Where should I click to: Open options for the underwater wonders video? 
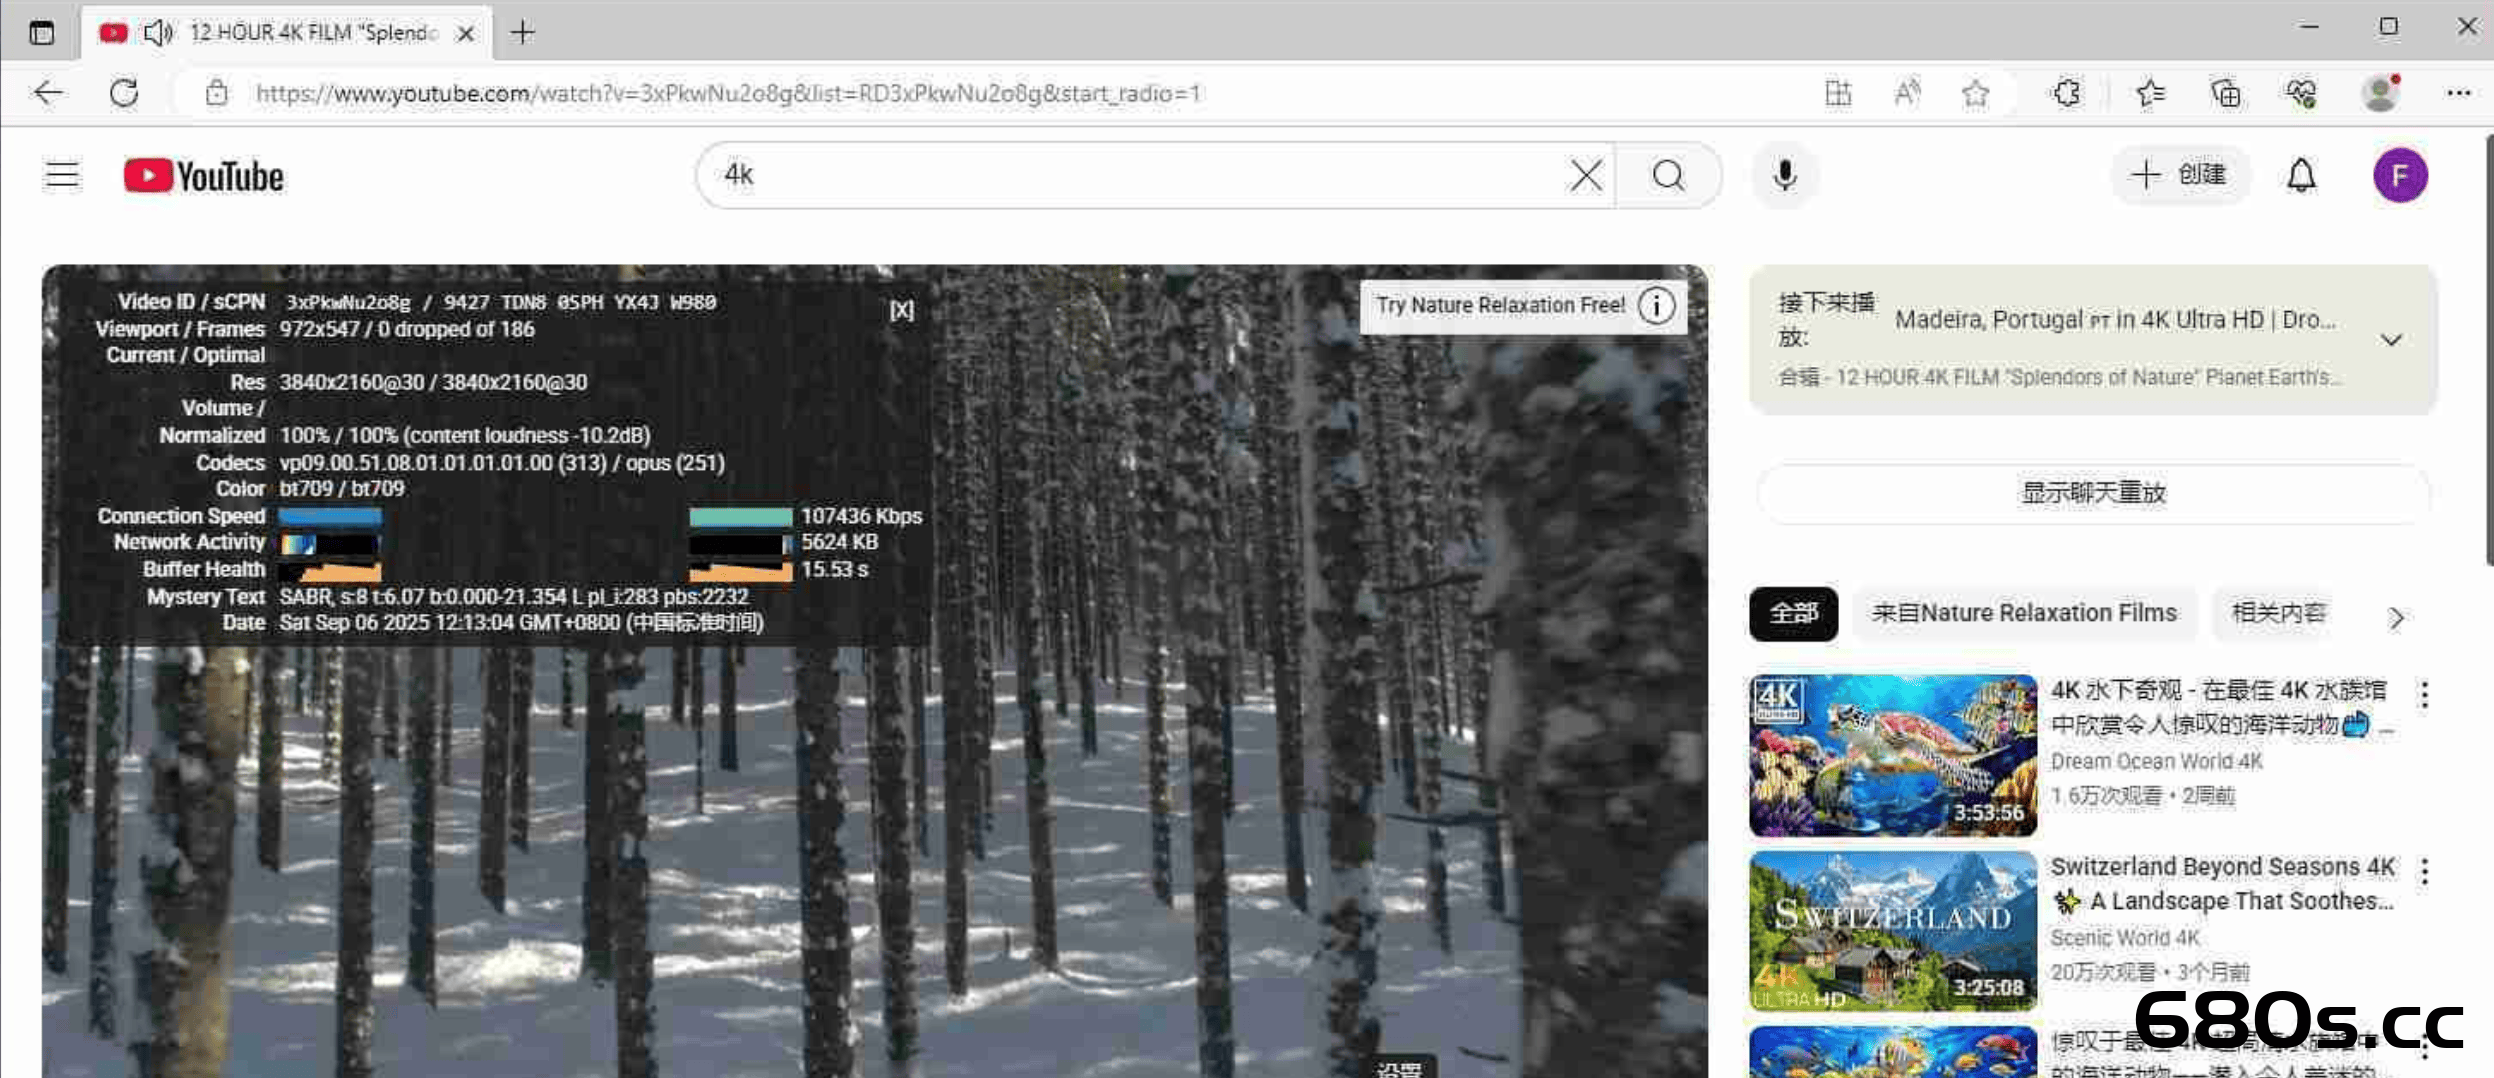coord(2424,694)
